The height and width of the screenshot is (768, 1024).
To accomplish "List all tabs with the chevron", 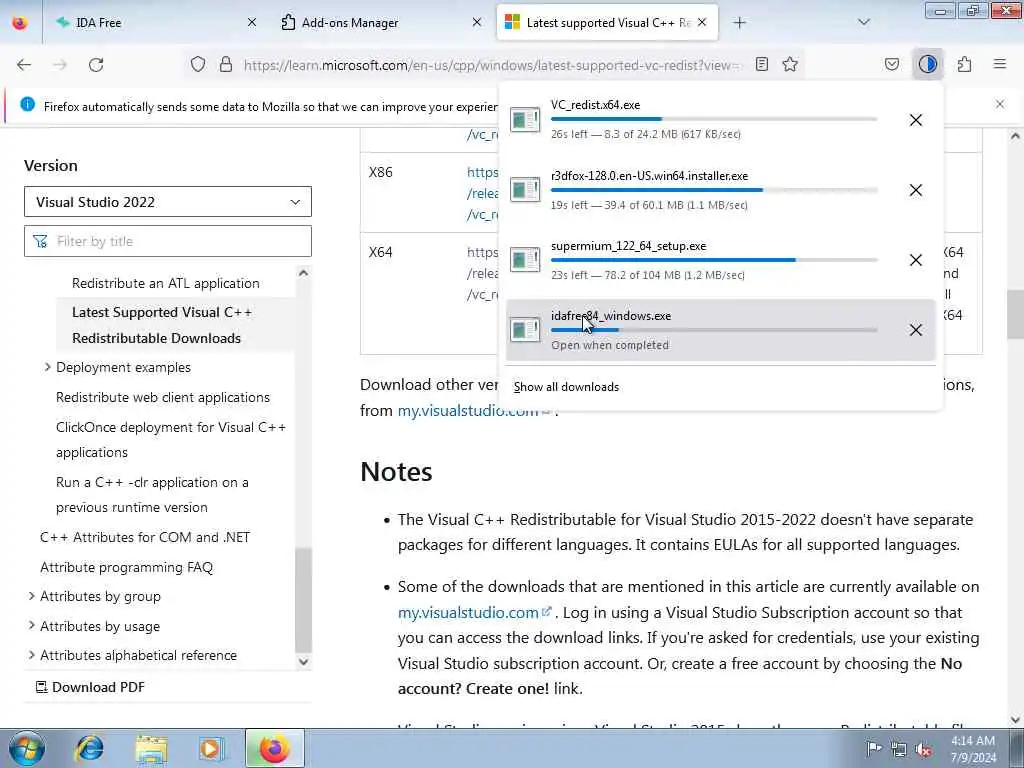I will [x=864, y=22].
